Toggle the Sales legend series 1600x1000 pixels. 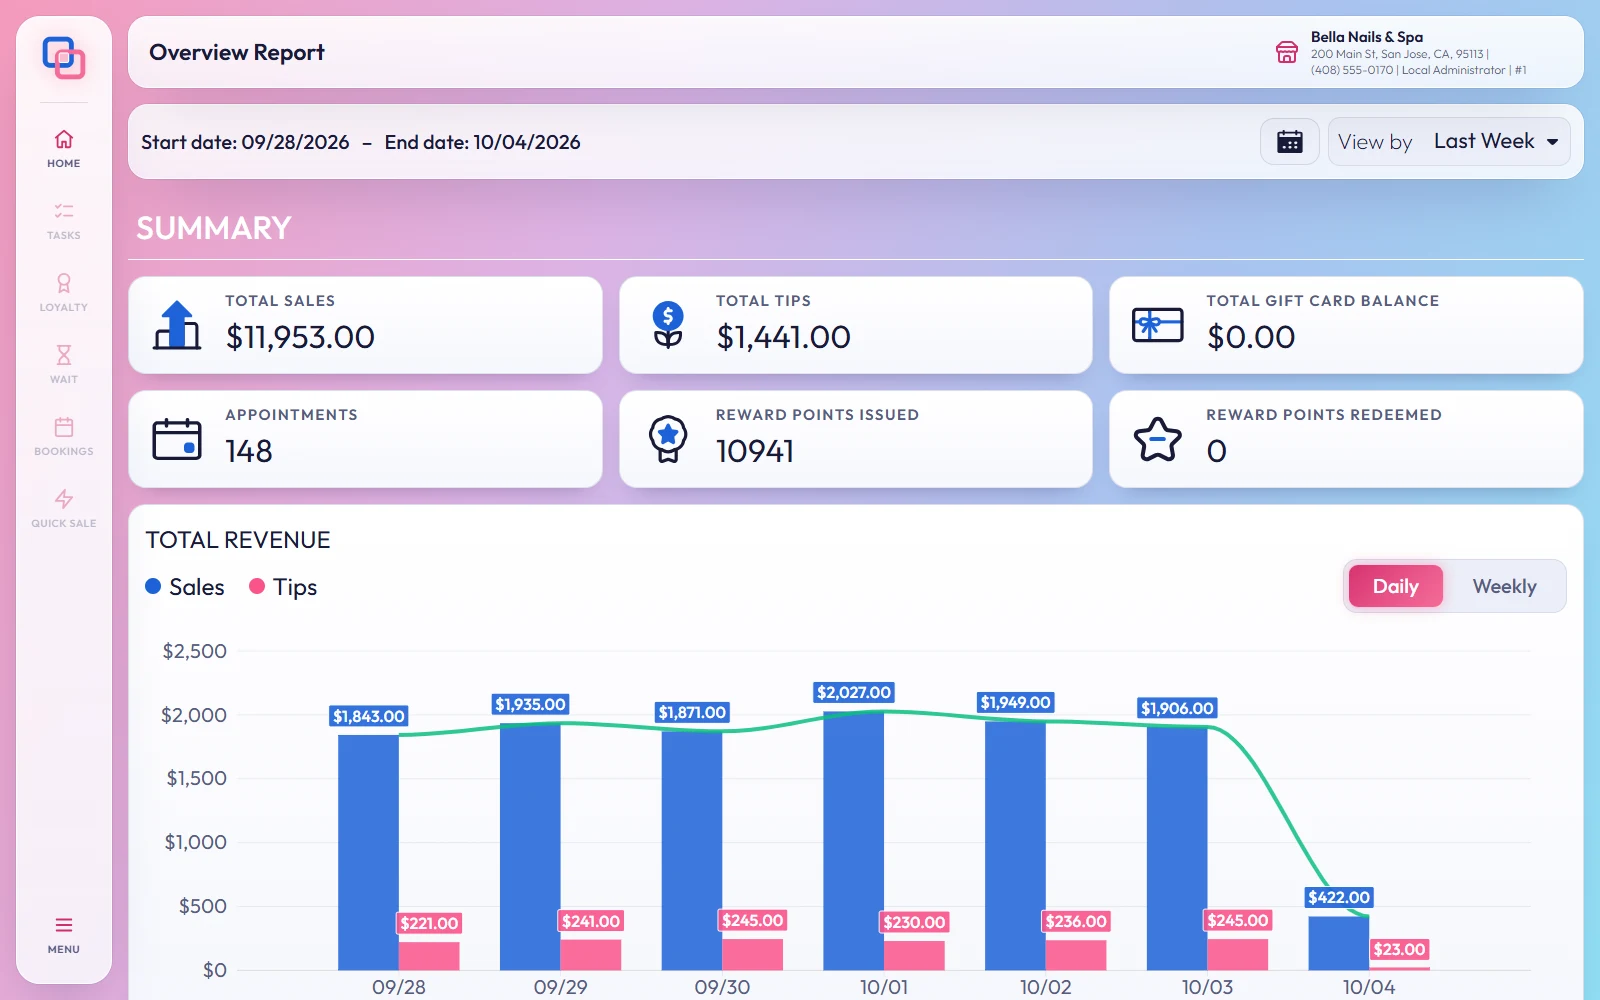[185, 587]
